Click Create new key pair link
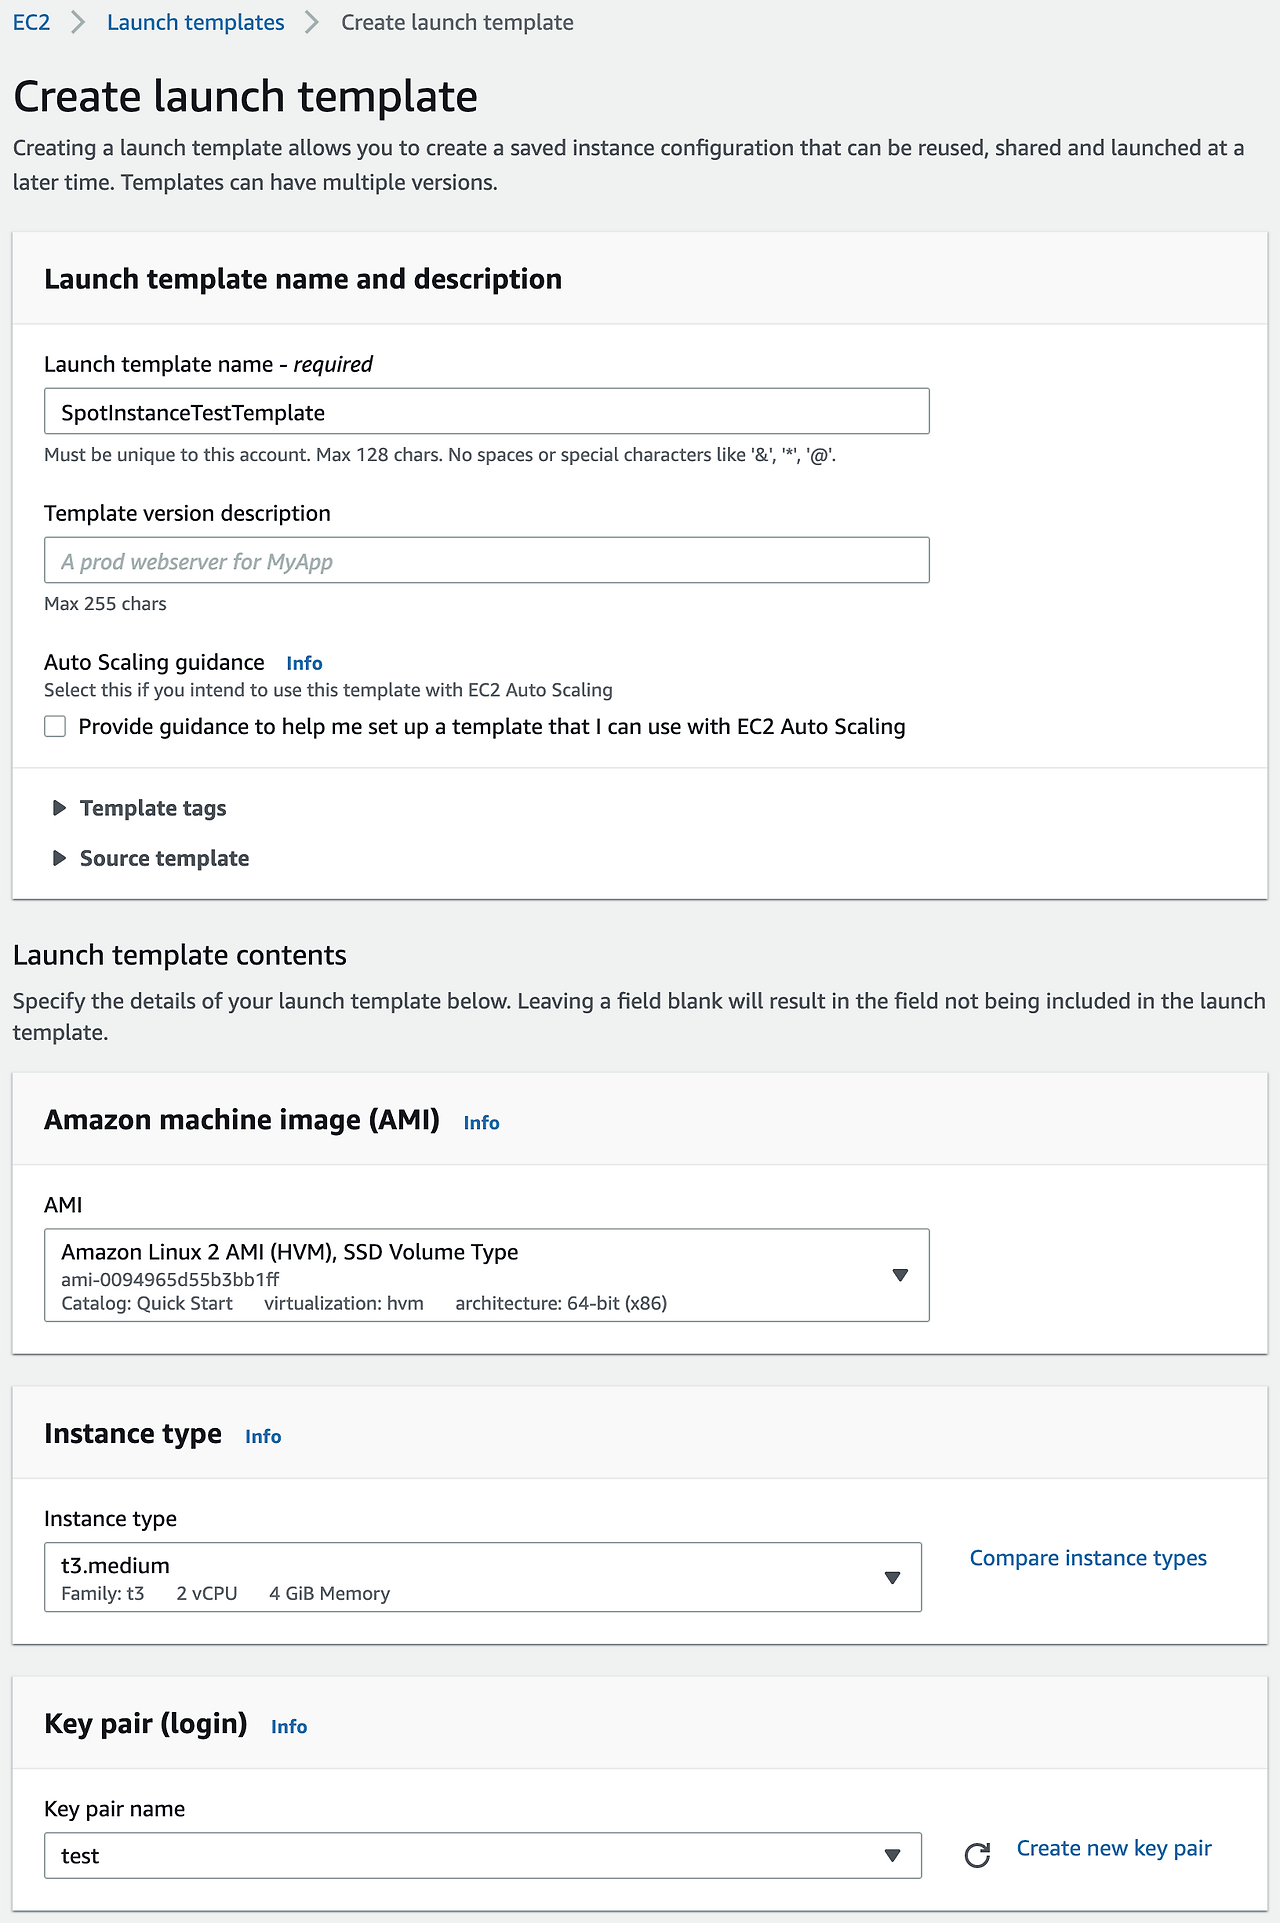The width and height of the screenshot is (1280, 1923). pos(1114,1848)
